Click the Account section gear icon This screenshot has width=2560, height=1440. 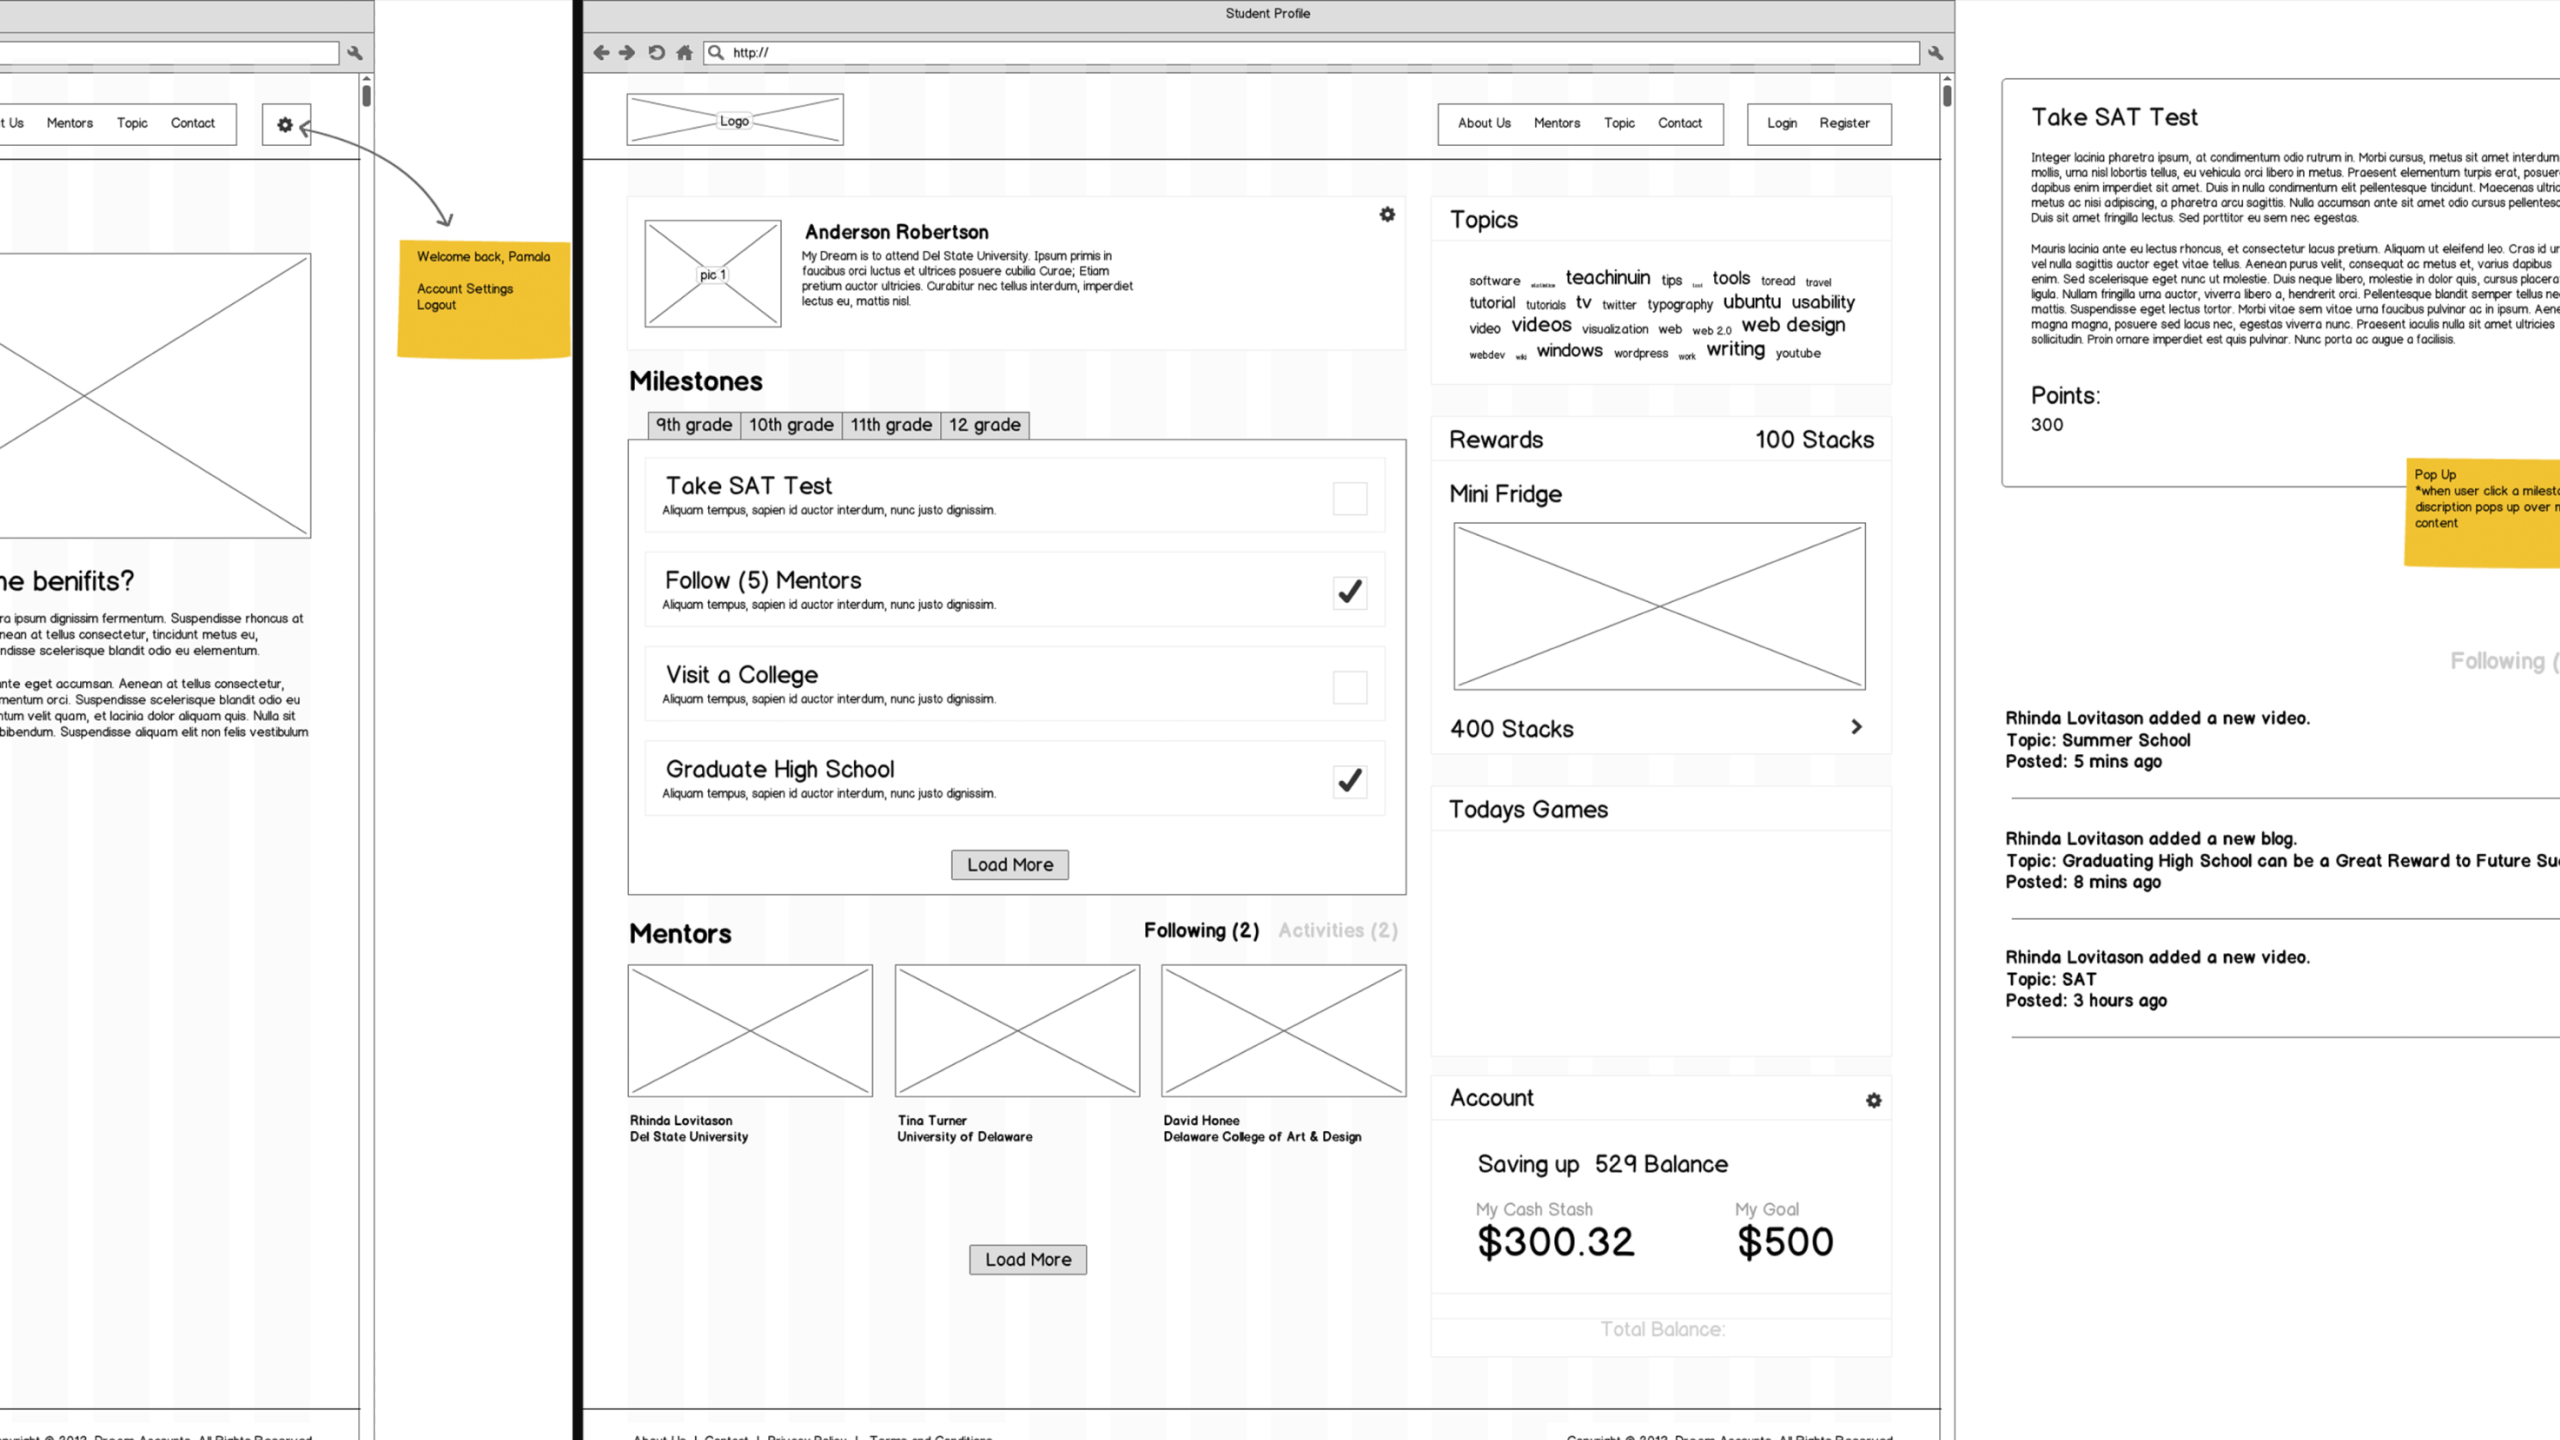pyautogui.click(x=1873, y=1100)
